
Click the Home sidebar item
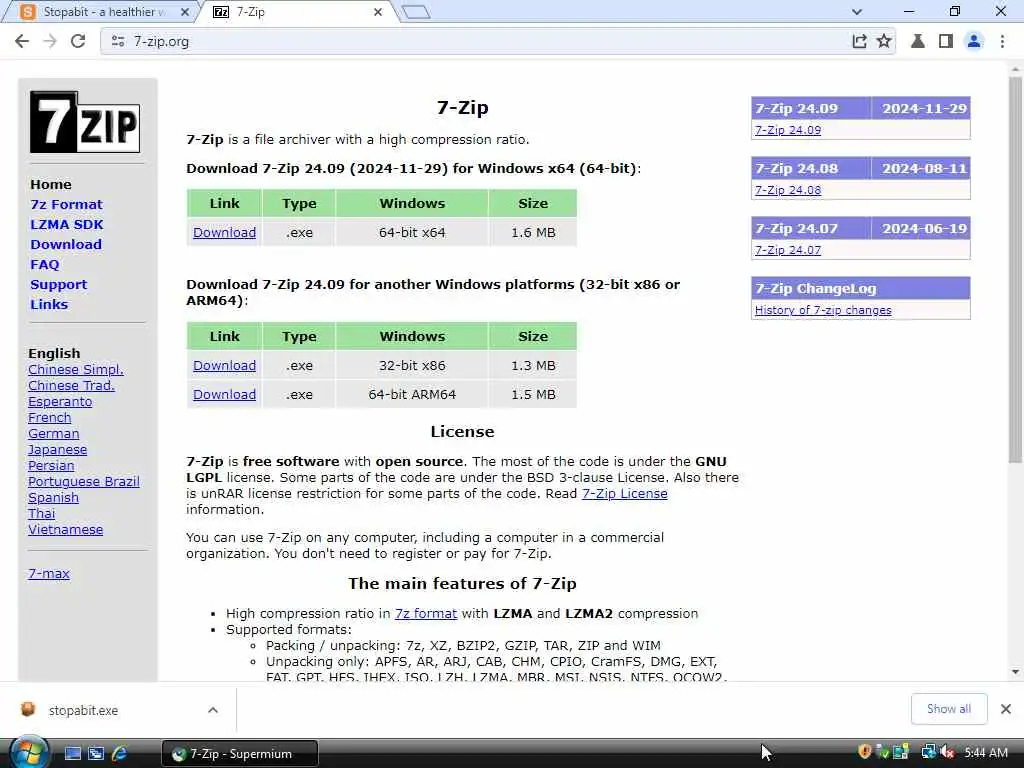tap(51, 184)
